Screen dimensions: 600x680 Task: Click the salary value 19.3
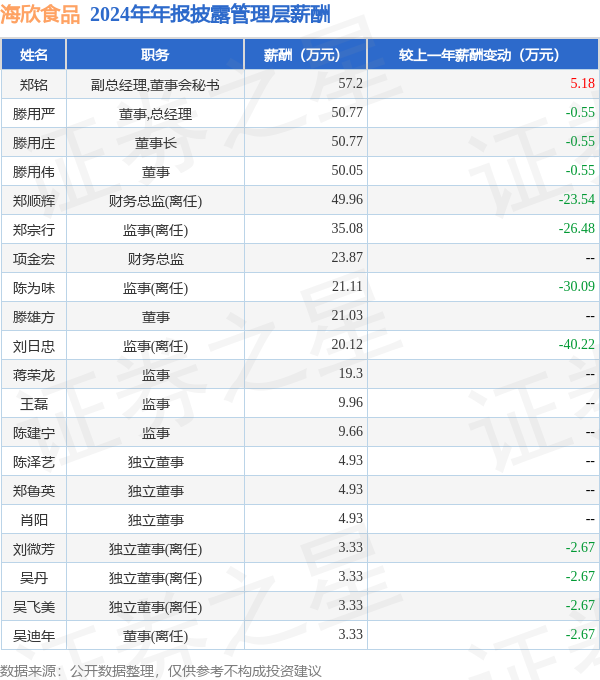coord(350,374)
